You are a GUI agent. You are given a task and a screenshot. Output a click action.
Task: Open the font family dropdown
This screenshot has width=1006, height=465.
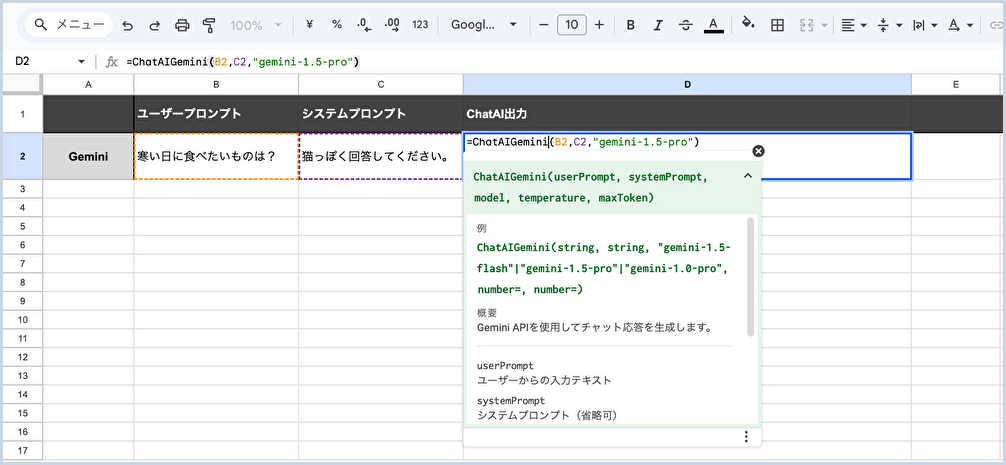pyautogui.click(x=484, y=25)
